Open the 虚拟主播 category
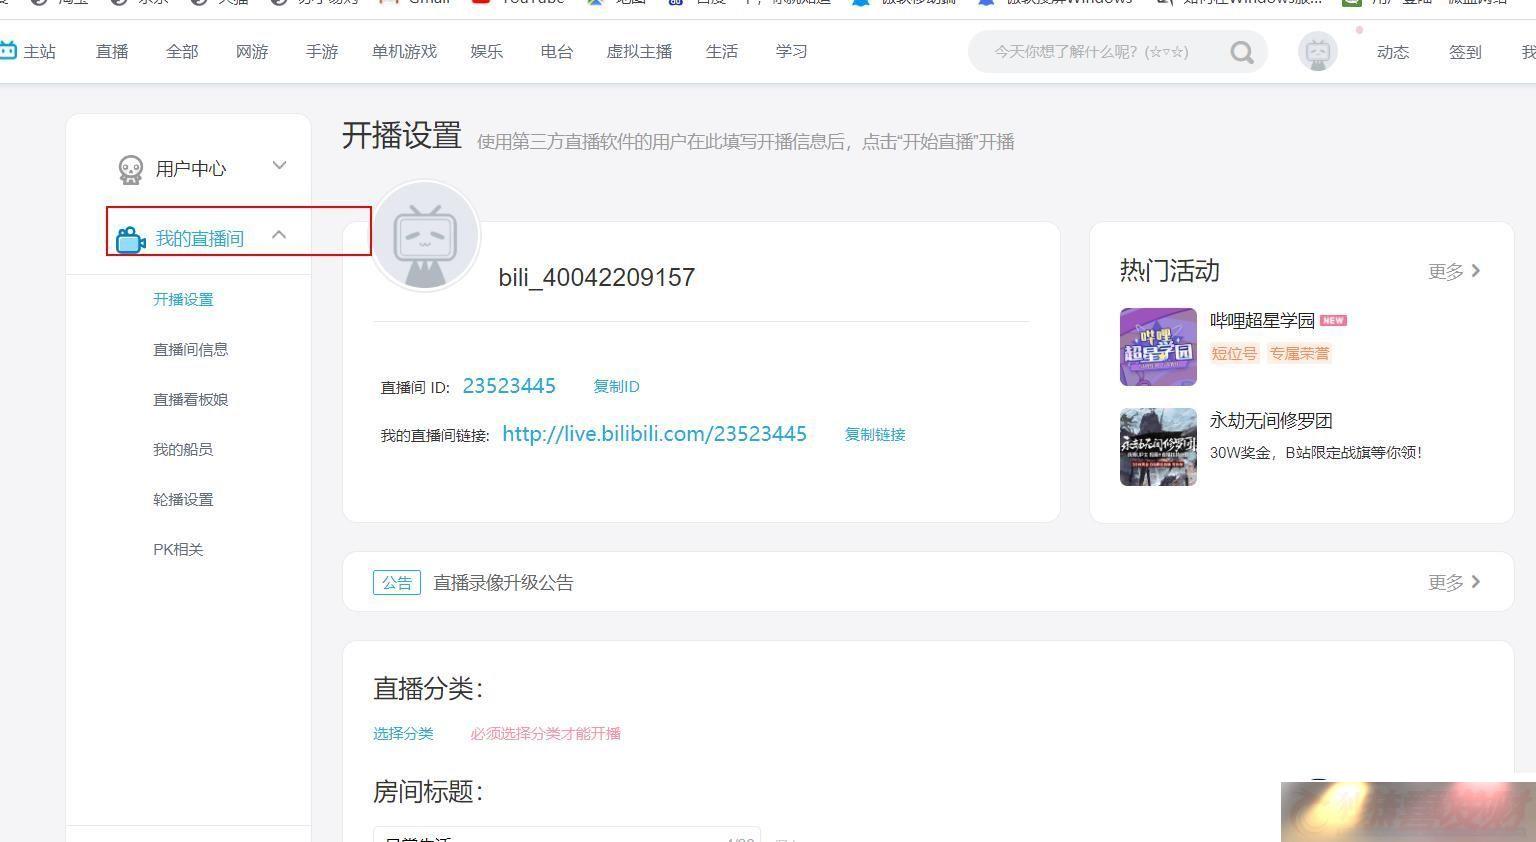The height and width of the screenshot is (842, 1536). (x=639, y=51)
